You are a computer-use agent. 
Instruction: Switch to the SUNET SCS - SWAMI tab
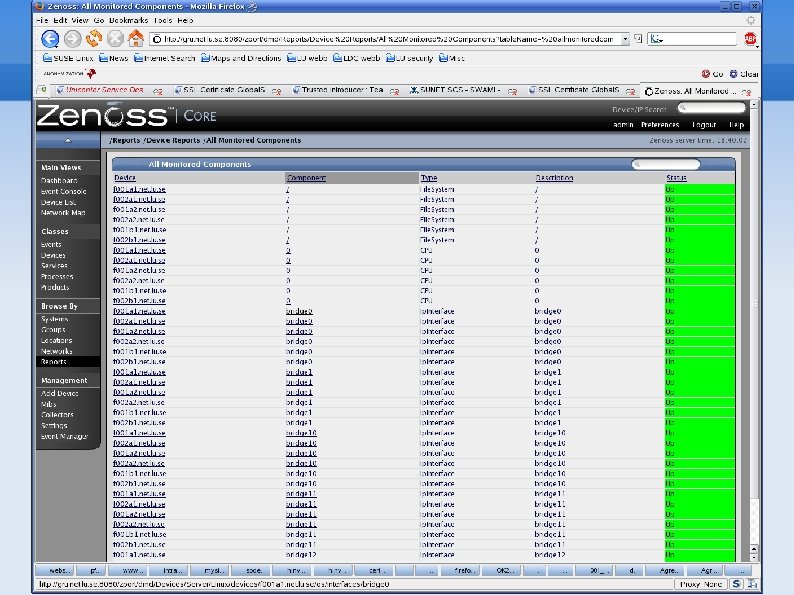459,90
